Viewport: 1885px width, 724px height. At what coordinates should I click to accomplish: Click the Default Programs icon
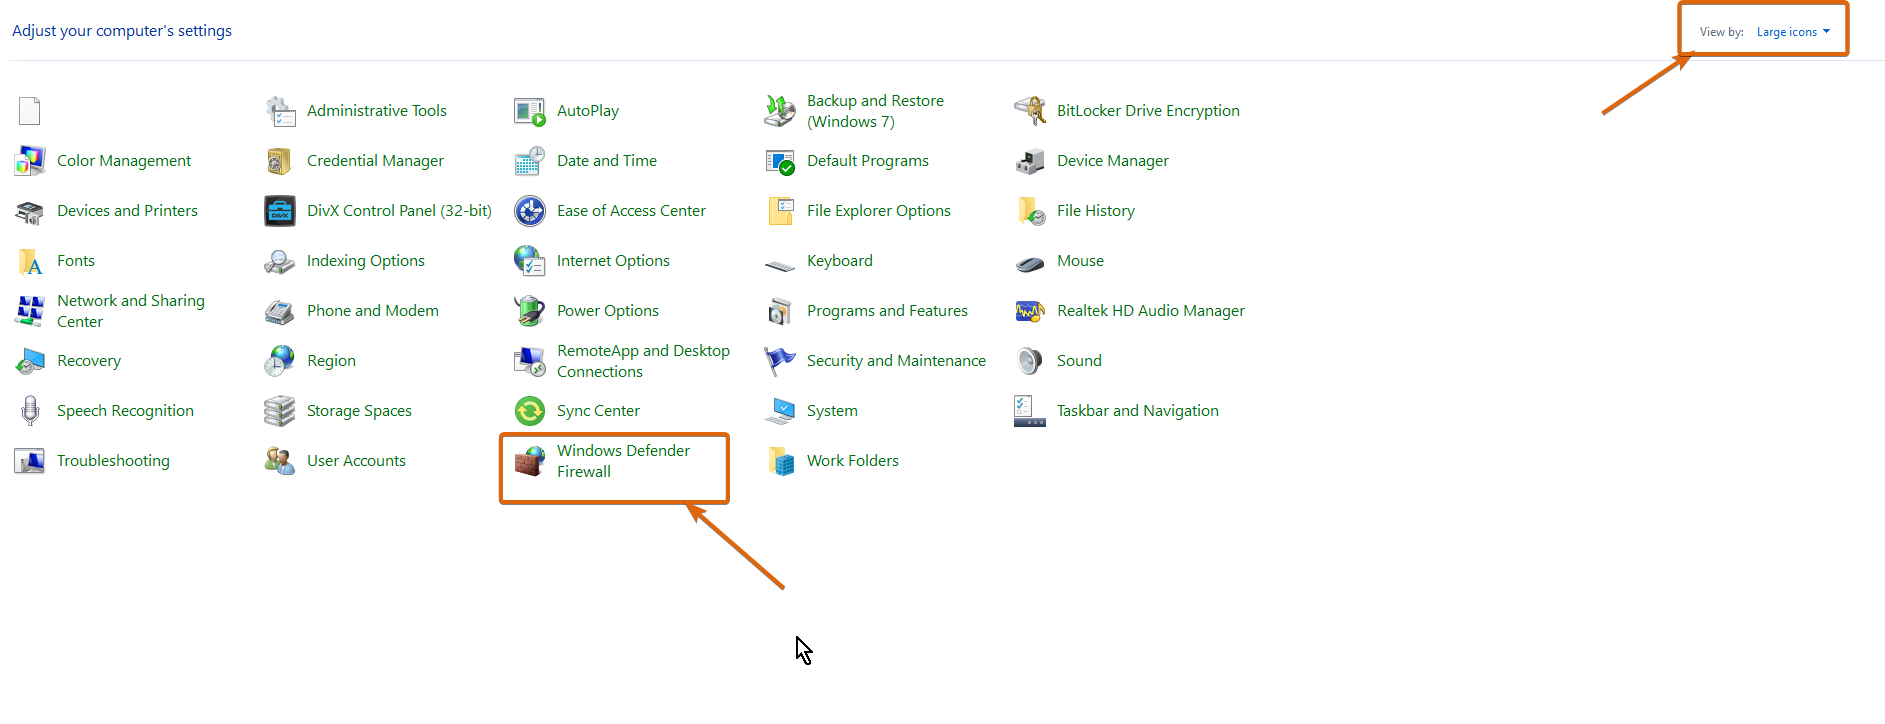coord(780,161)
